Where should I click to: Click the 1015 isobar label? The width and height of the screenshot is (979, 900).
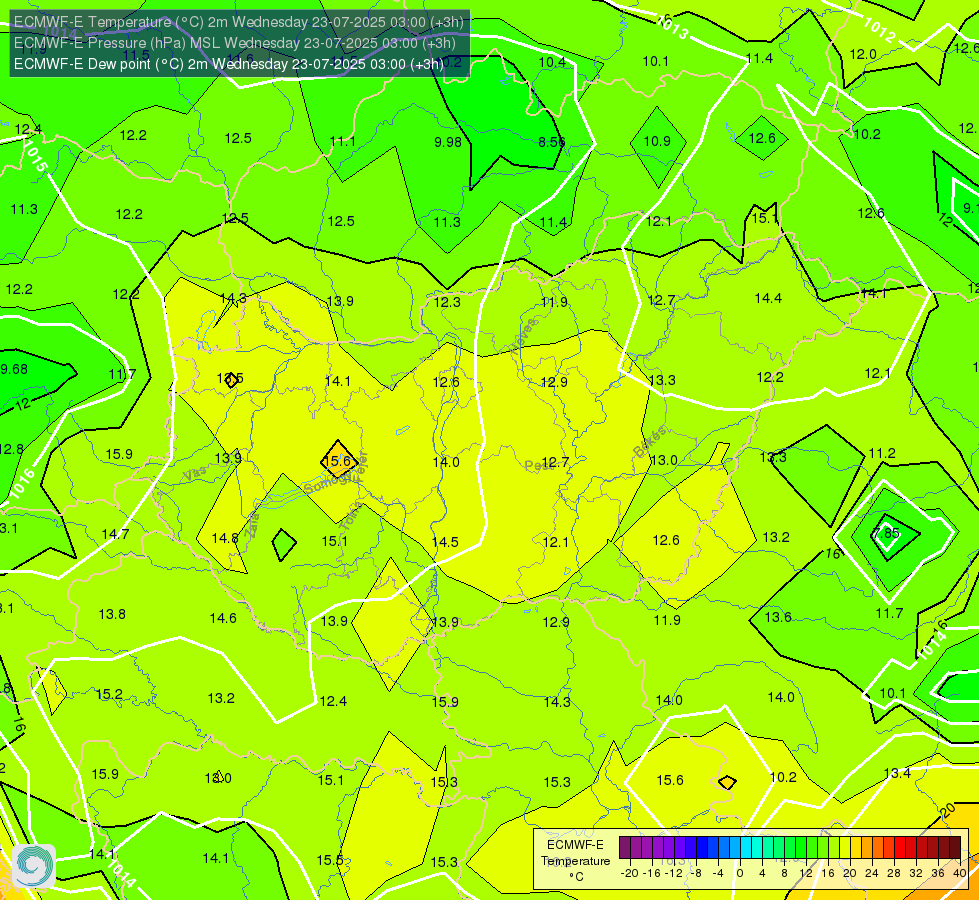[35, 156]
